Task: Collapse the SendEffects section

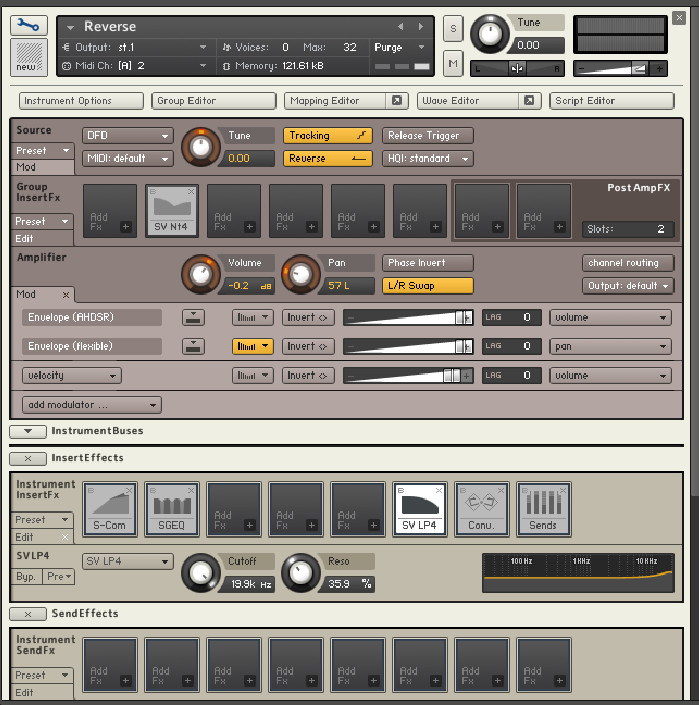Action: 28,614
